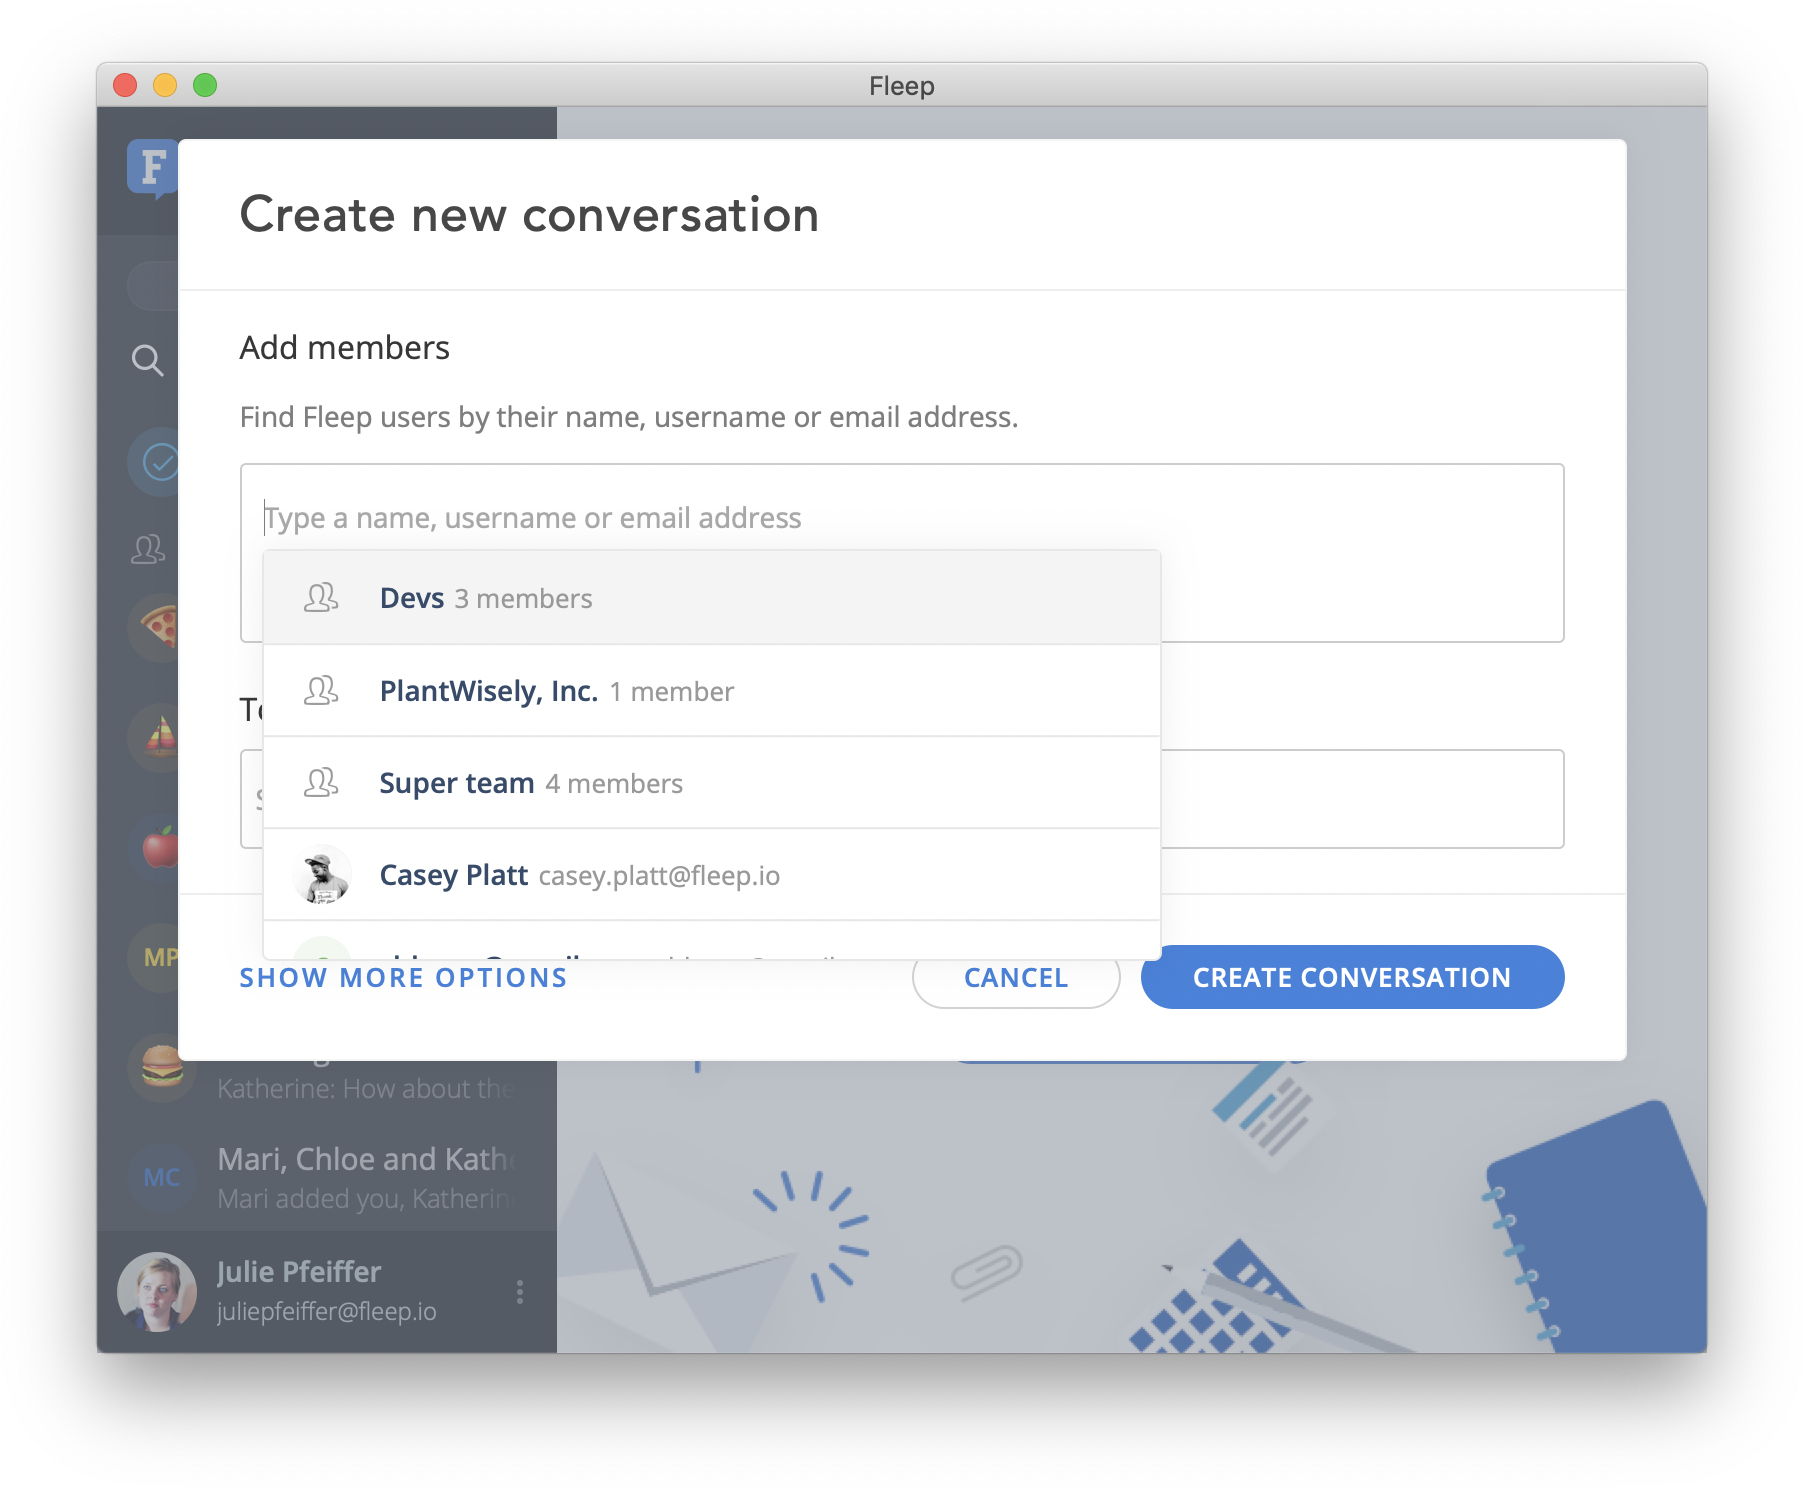Screen dimensions: 1803x1487
Task: Open the burger emoji conversation
Action: tap(162, 1067)
